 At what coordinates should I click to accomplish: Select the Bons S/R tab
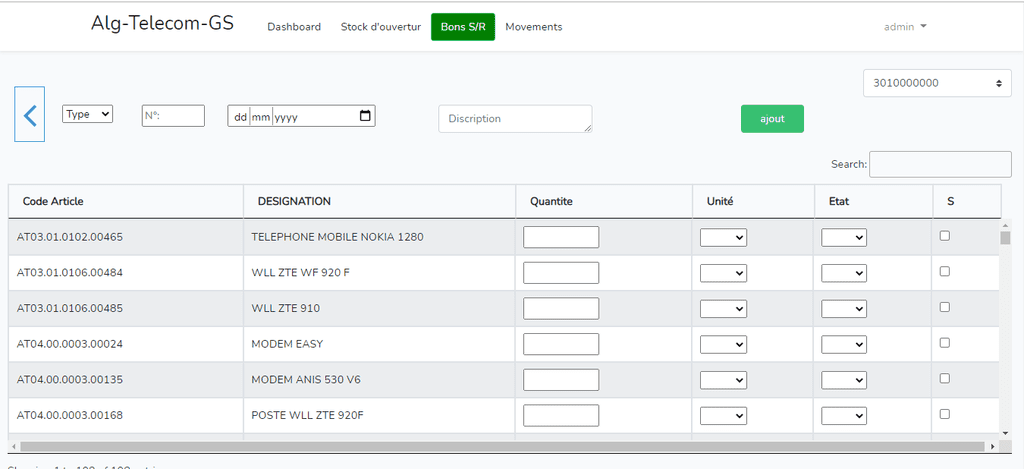click(x=463, y=27)
